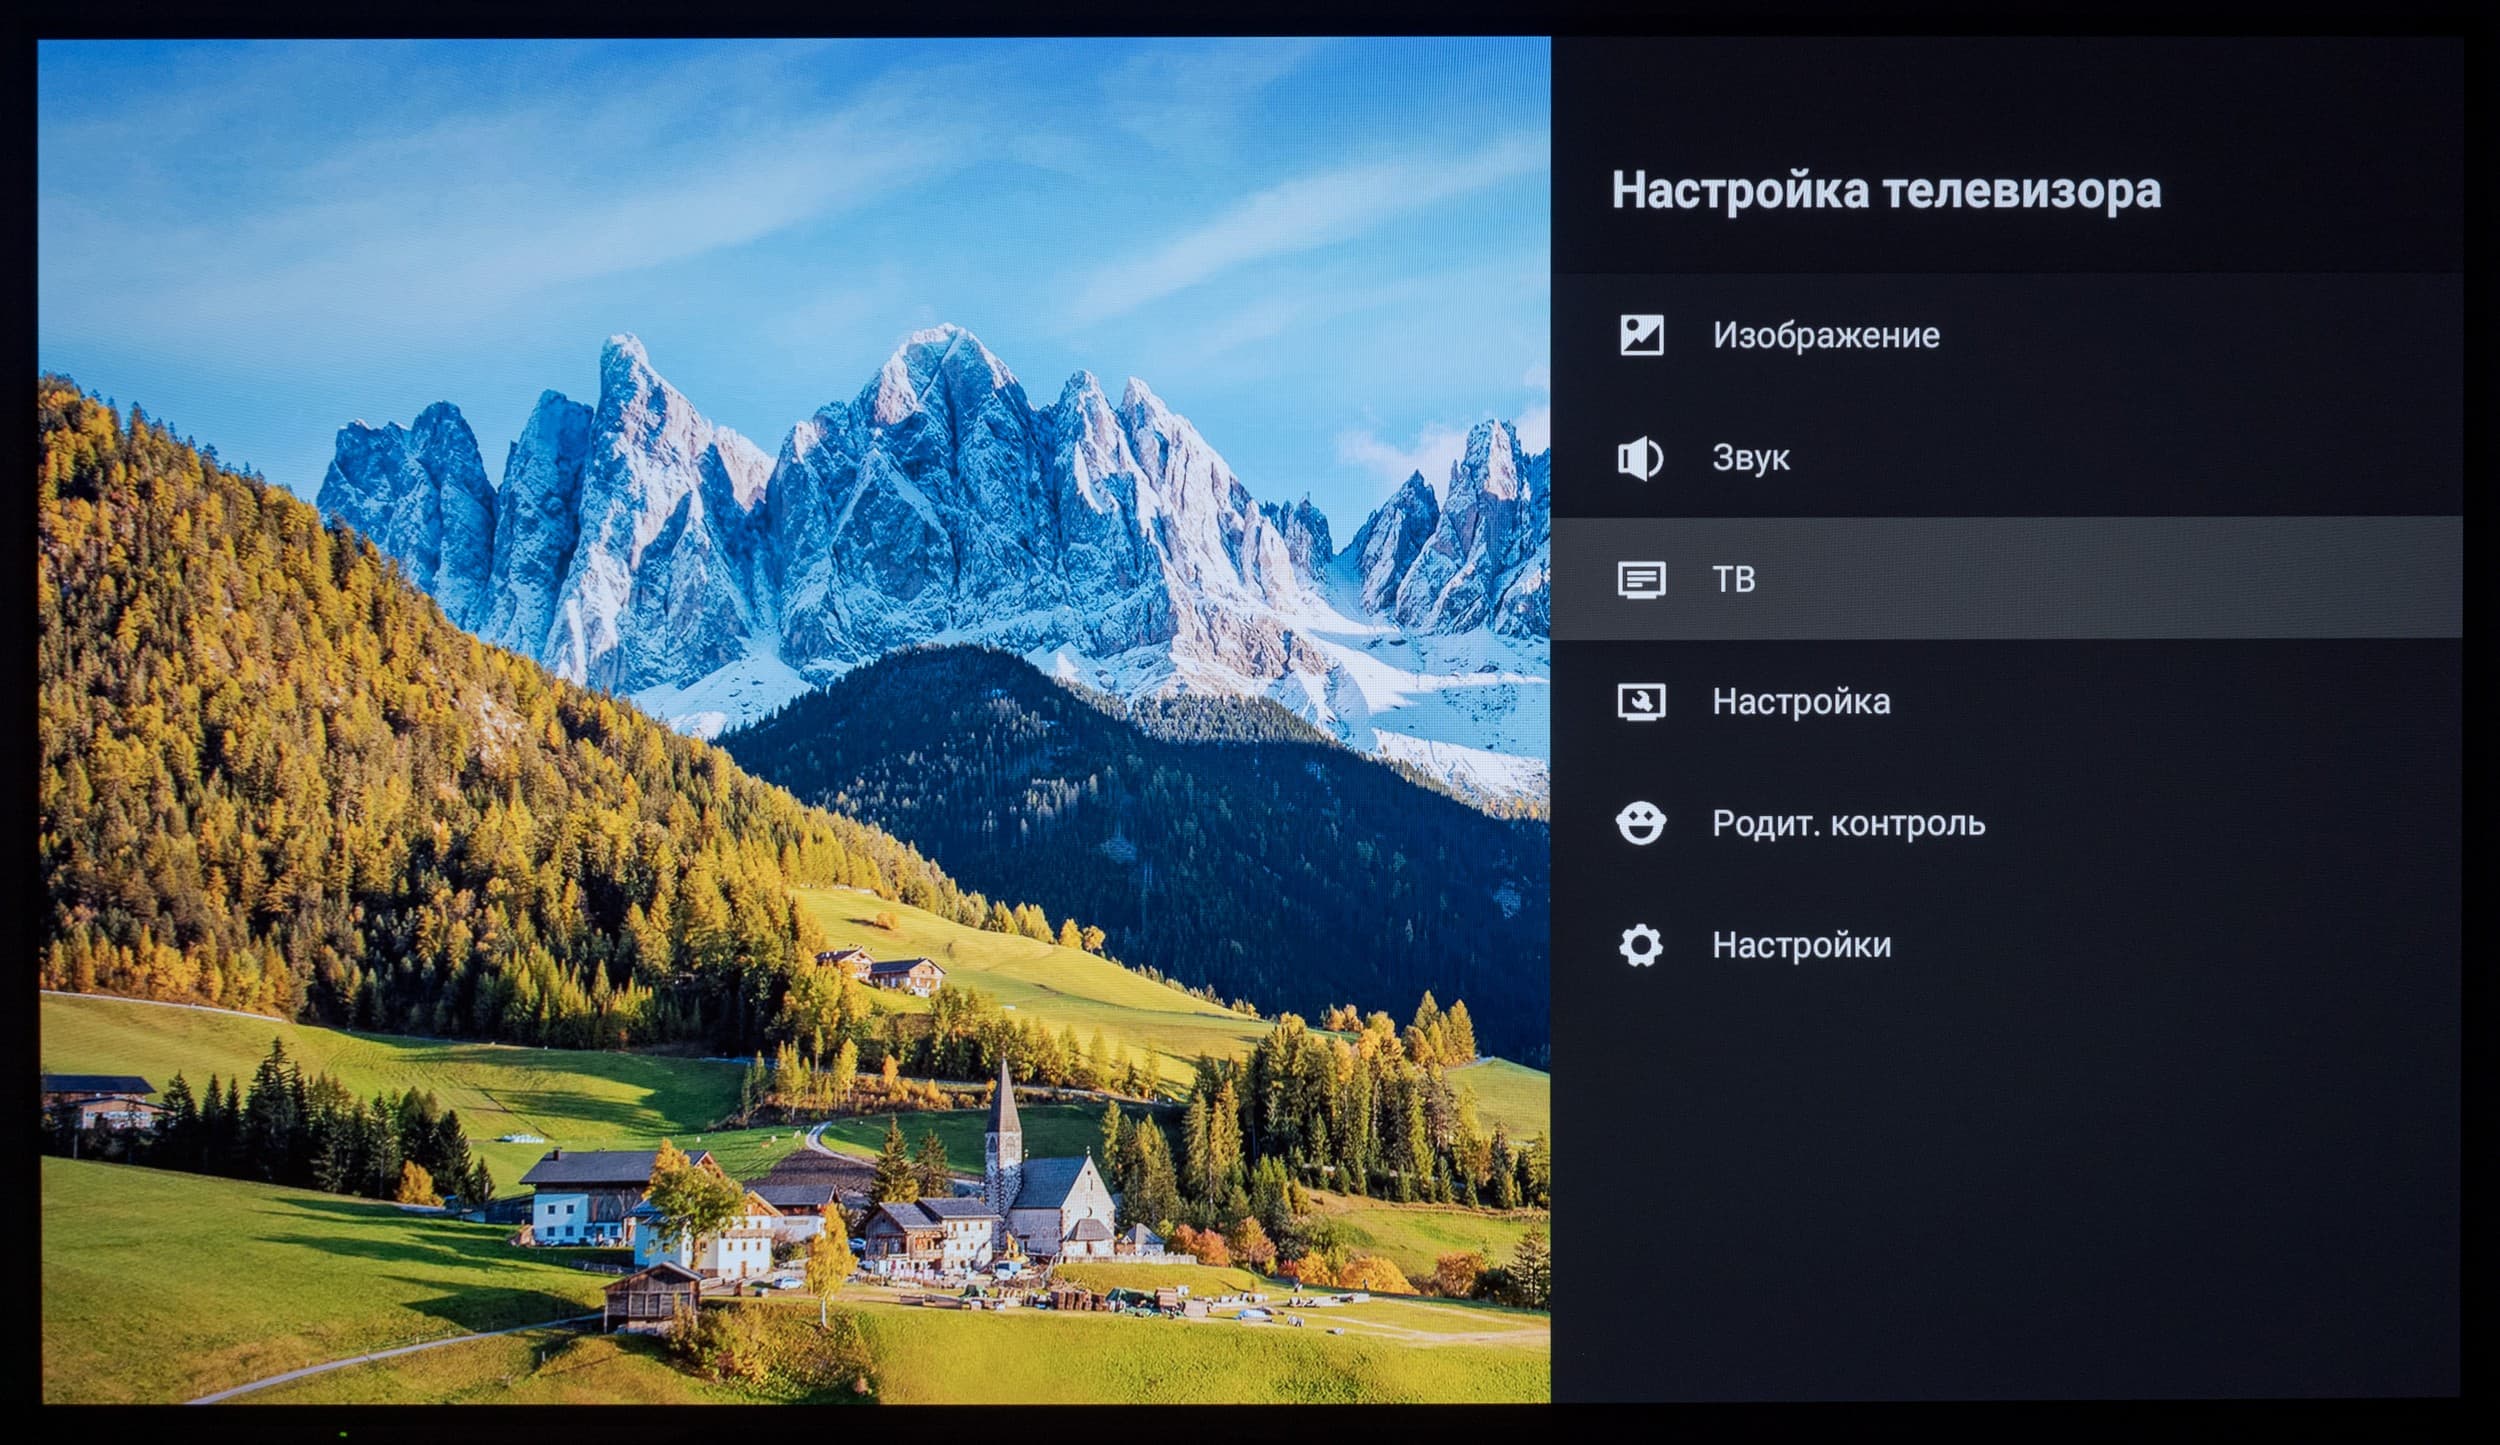The width and height of the screenshot is (2500, 1445).
Task: Click the TV channel list icon
Action: (1641, 579)
